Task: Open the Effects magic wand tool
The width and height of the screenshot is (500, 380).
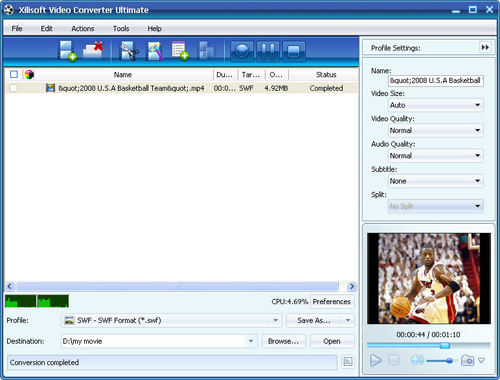Action: coord(155,51)
